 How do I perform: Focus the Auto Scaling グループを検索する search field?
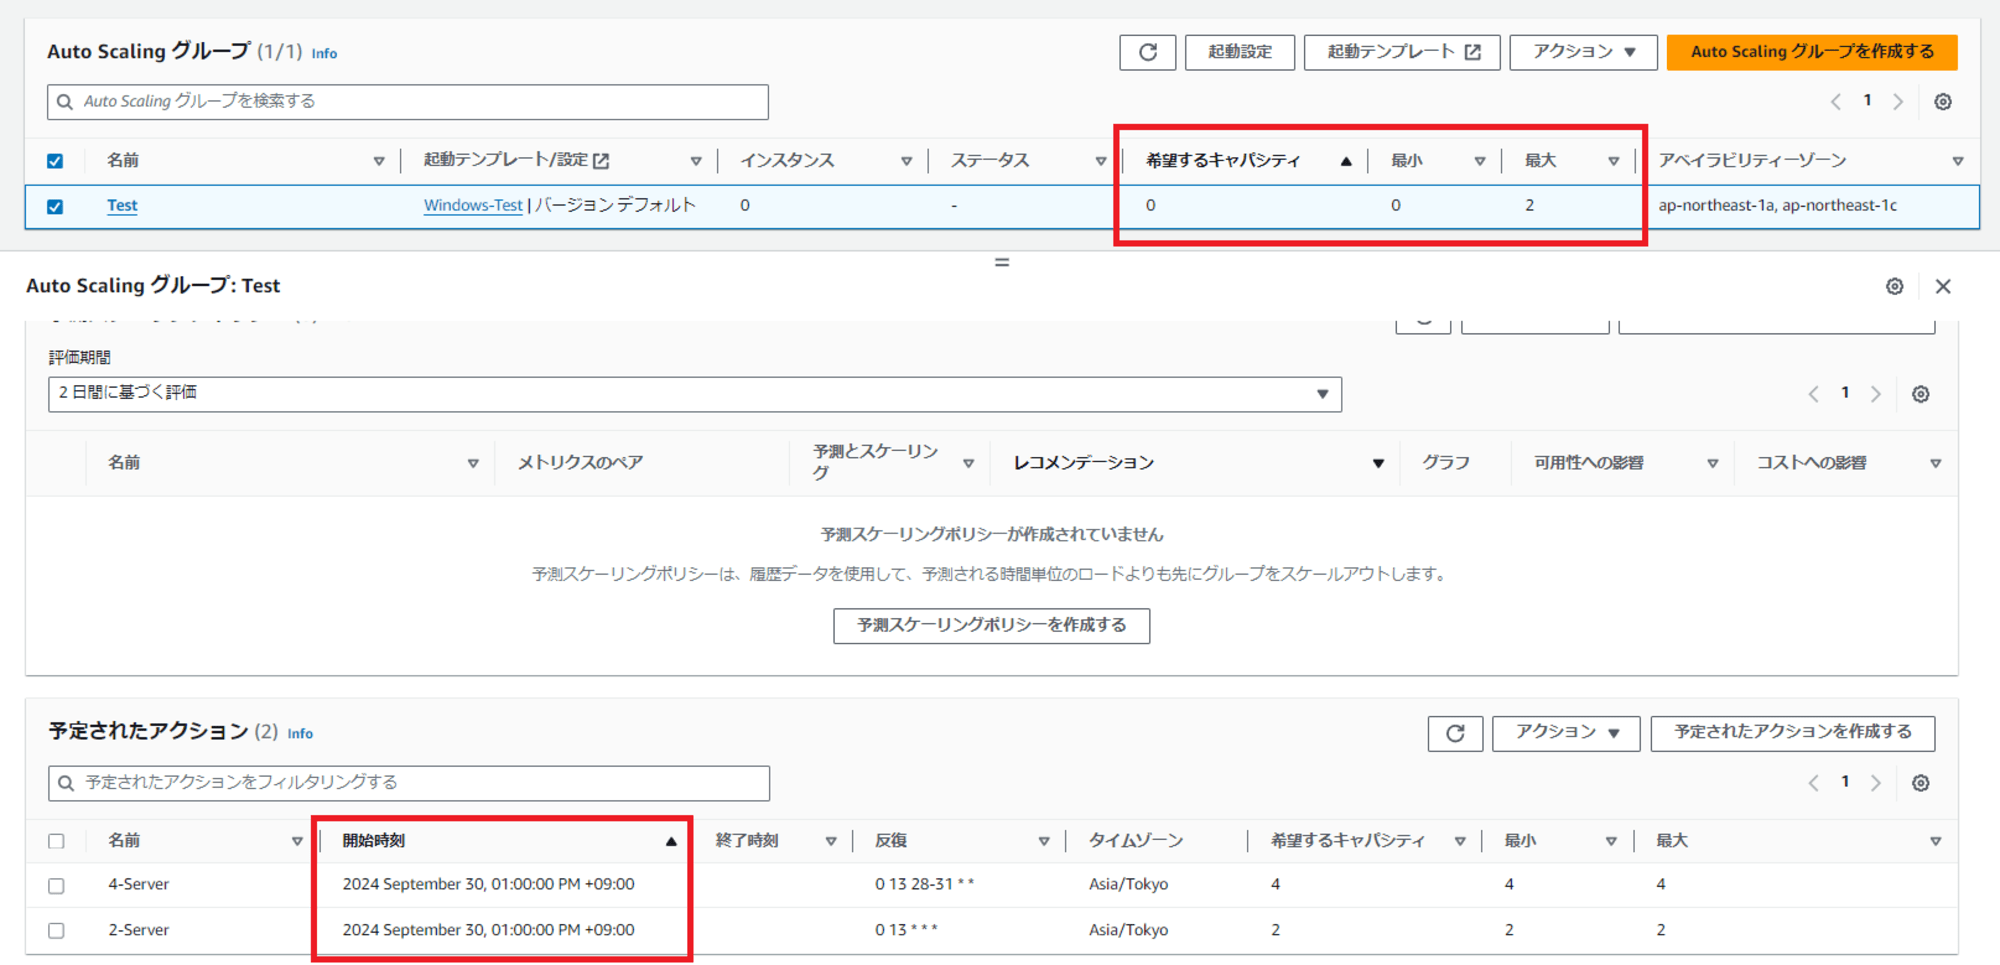pyautogui.click(x=408, y=102)
